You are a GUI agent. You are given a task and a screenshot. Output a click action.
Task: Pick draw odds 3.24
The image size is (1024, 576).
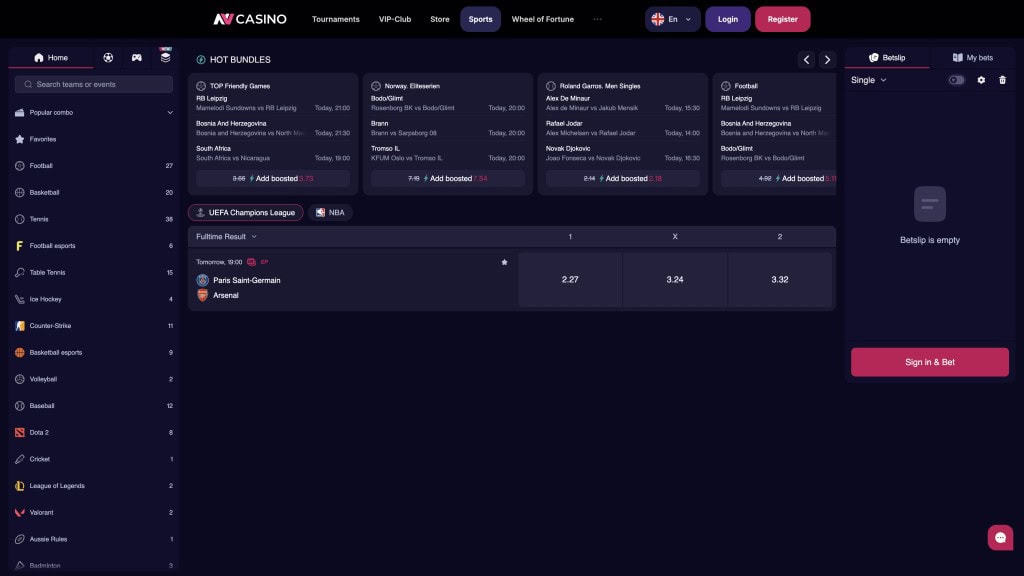tap(675, 280)
